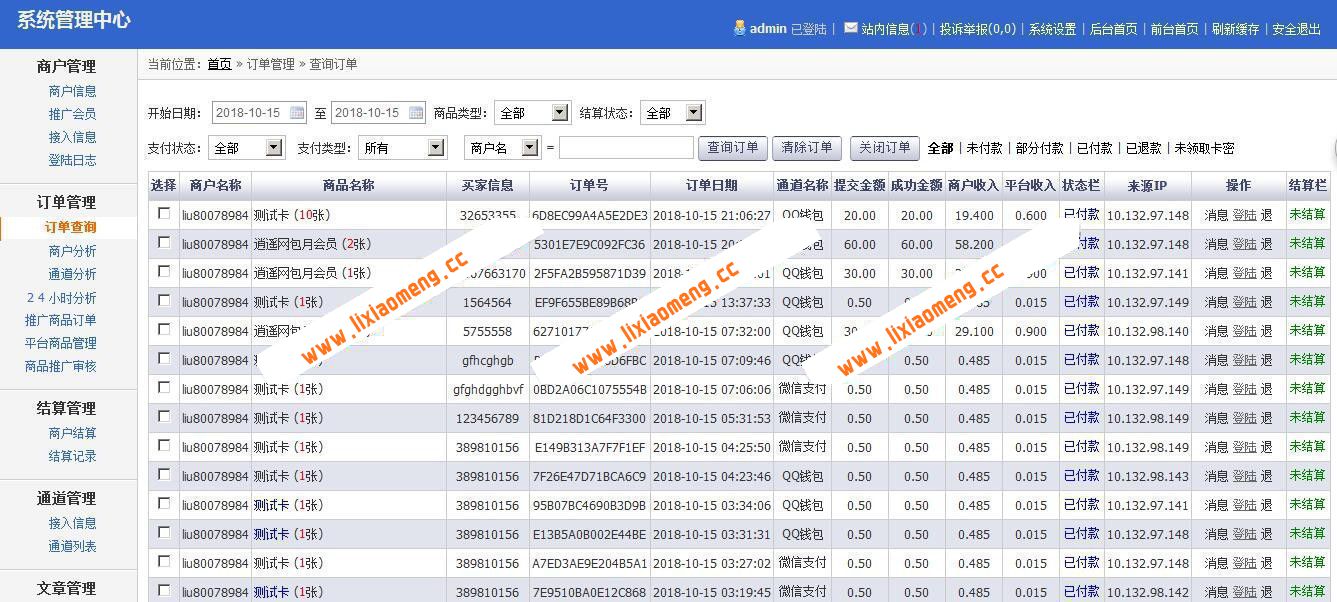Click the 查询订单 button

coord(734,147)
